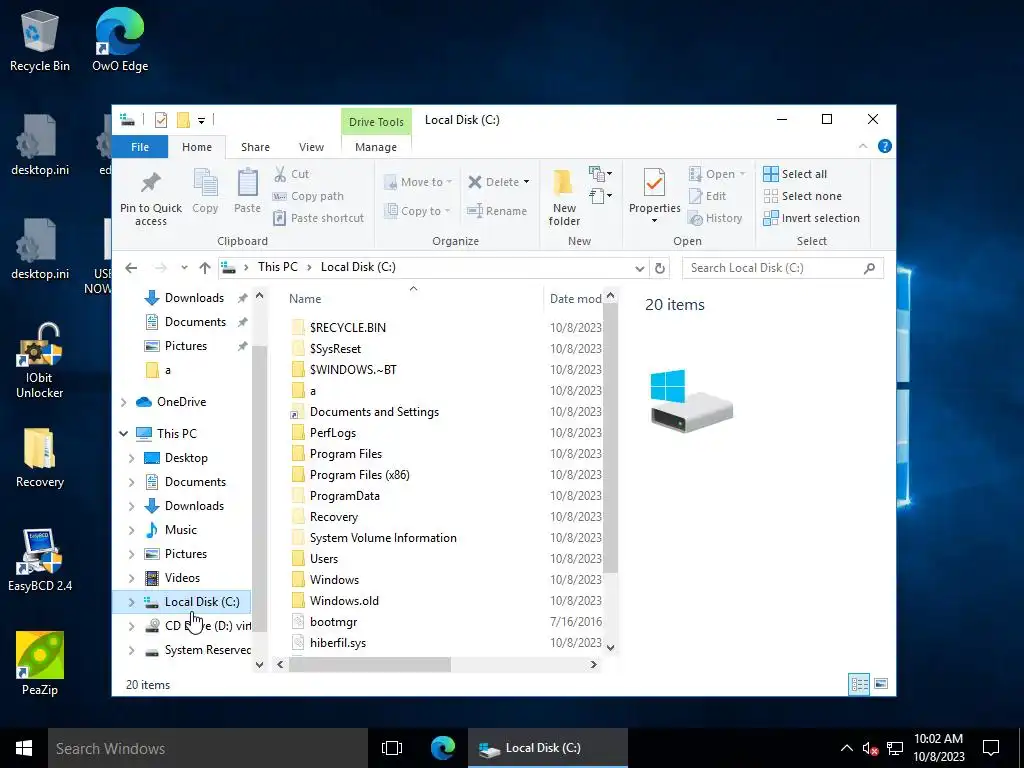
Task: Click Drive Tools contextual tab
Action: (x=376, y=122)
